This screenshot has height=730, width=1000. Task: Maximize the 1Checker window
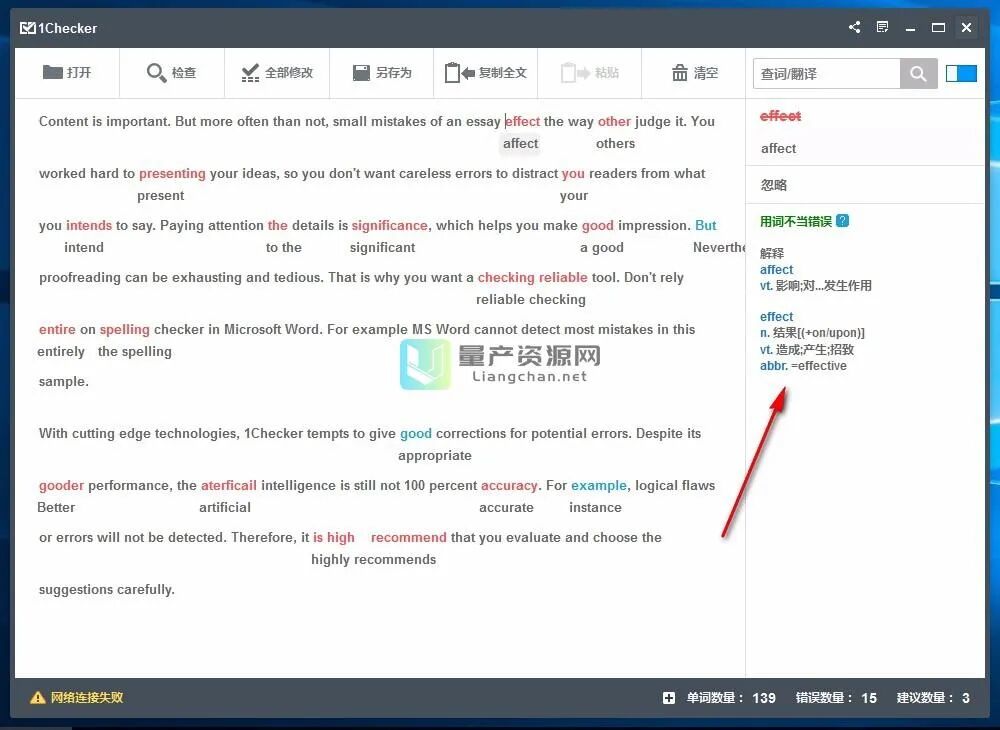click(x=938, y=27)
